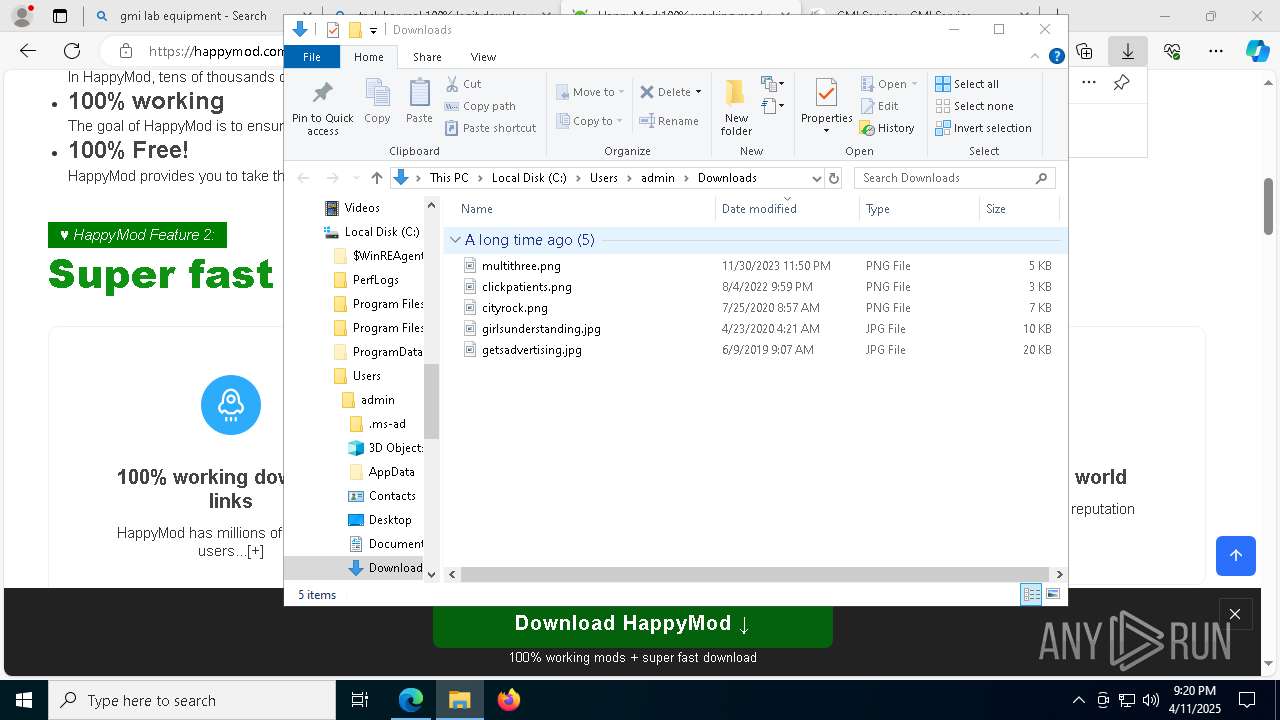This screenshot has height=720, width=1280.
Task: Open Firefox from the taskbar
Action: pyautogui.click(x=509, y=700)
